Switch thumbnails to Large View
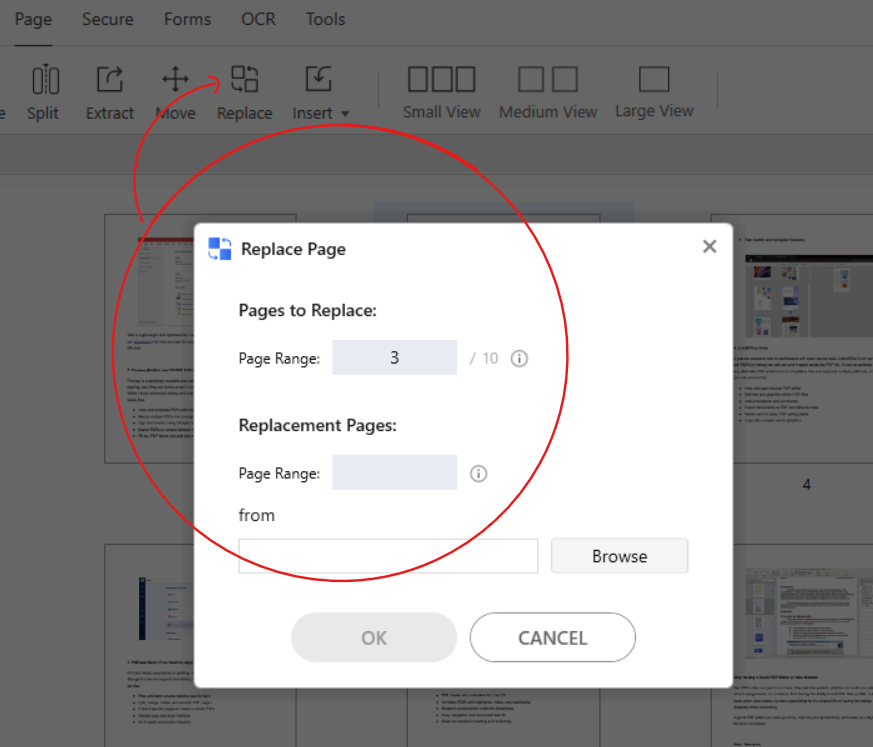The width and height of the screenshot is (873, 747). coord(654,90)
